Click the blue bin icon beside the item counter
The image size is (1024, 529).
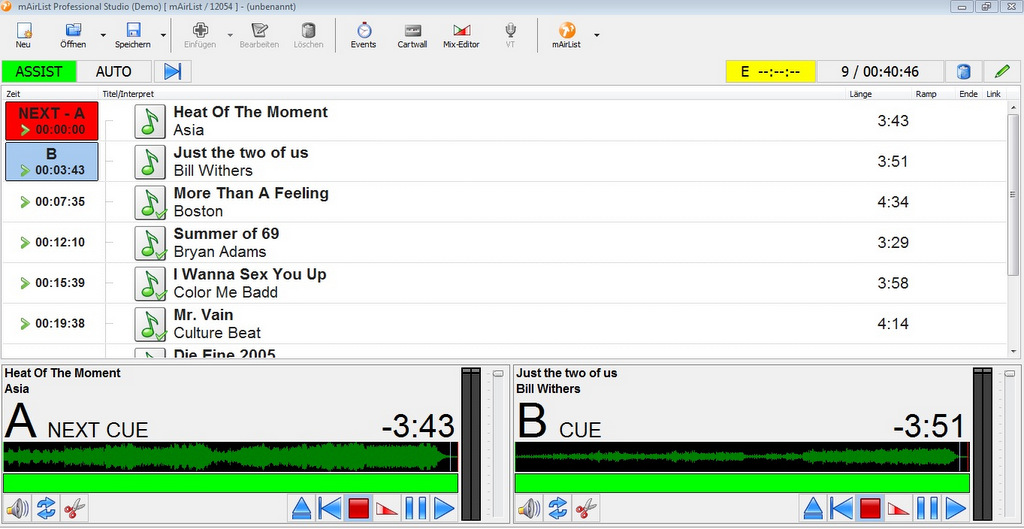pyautogui.click(x=964, y=71)
